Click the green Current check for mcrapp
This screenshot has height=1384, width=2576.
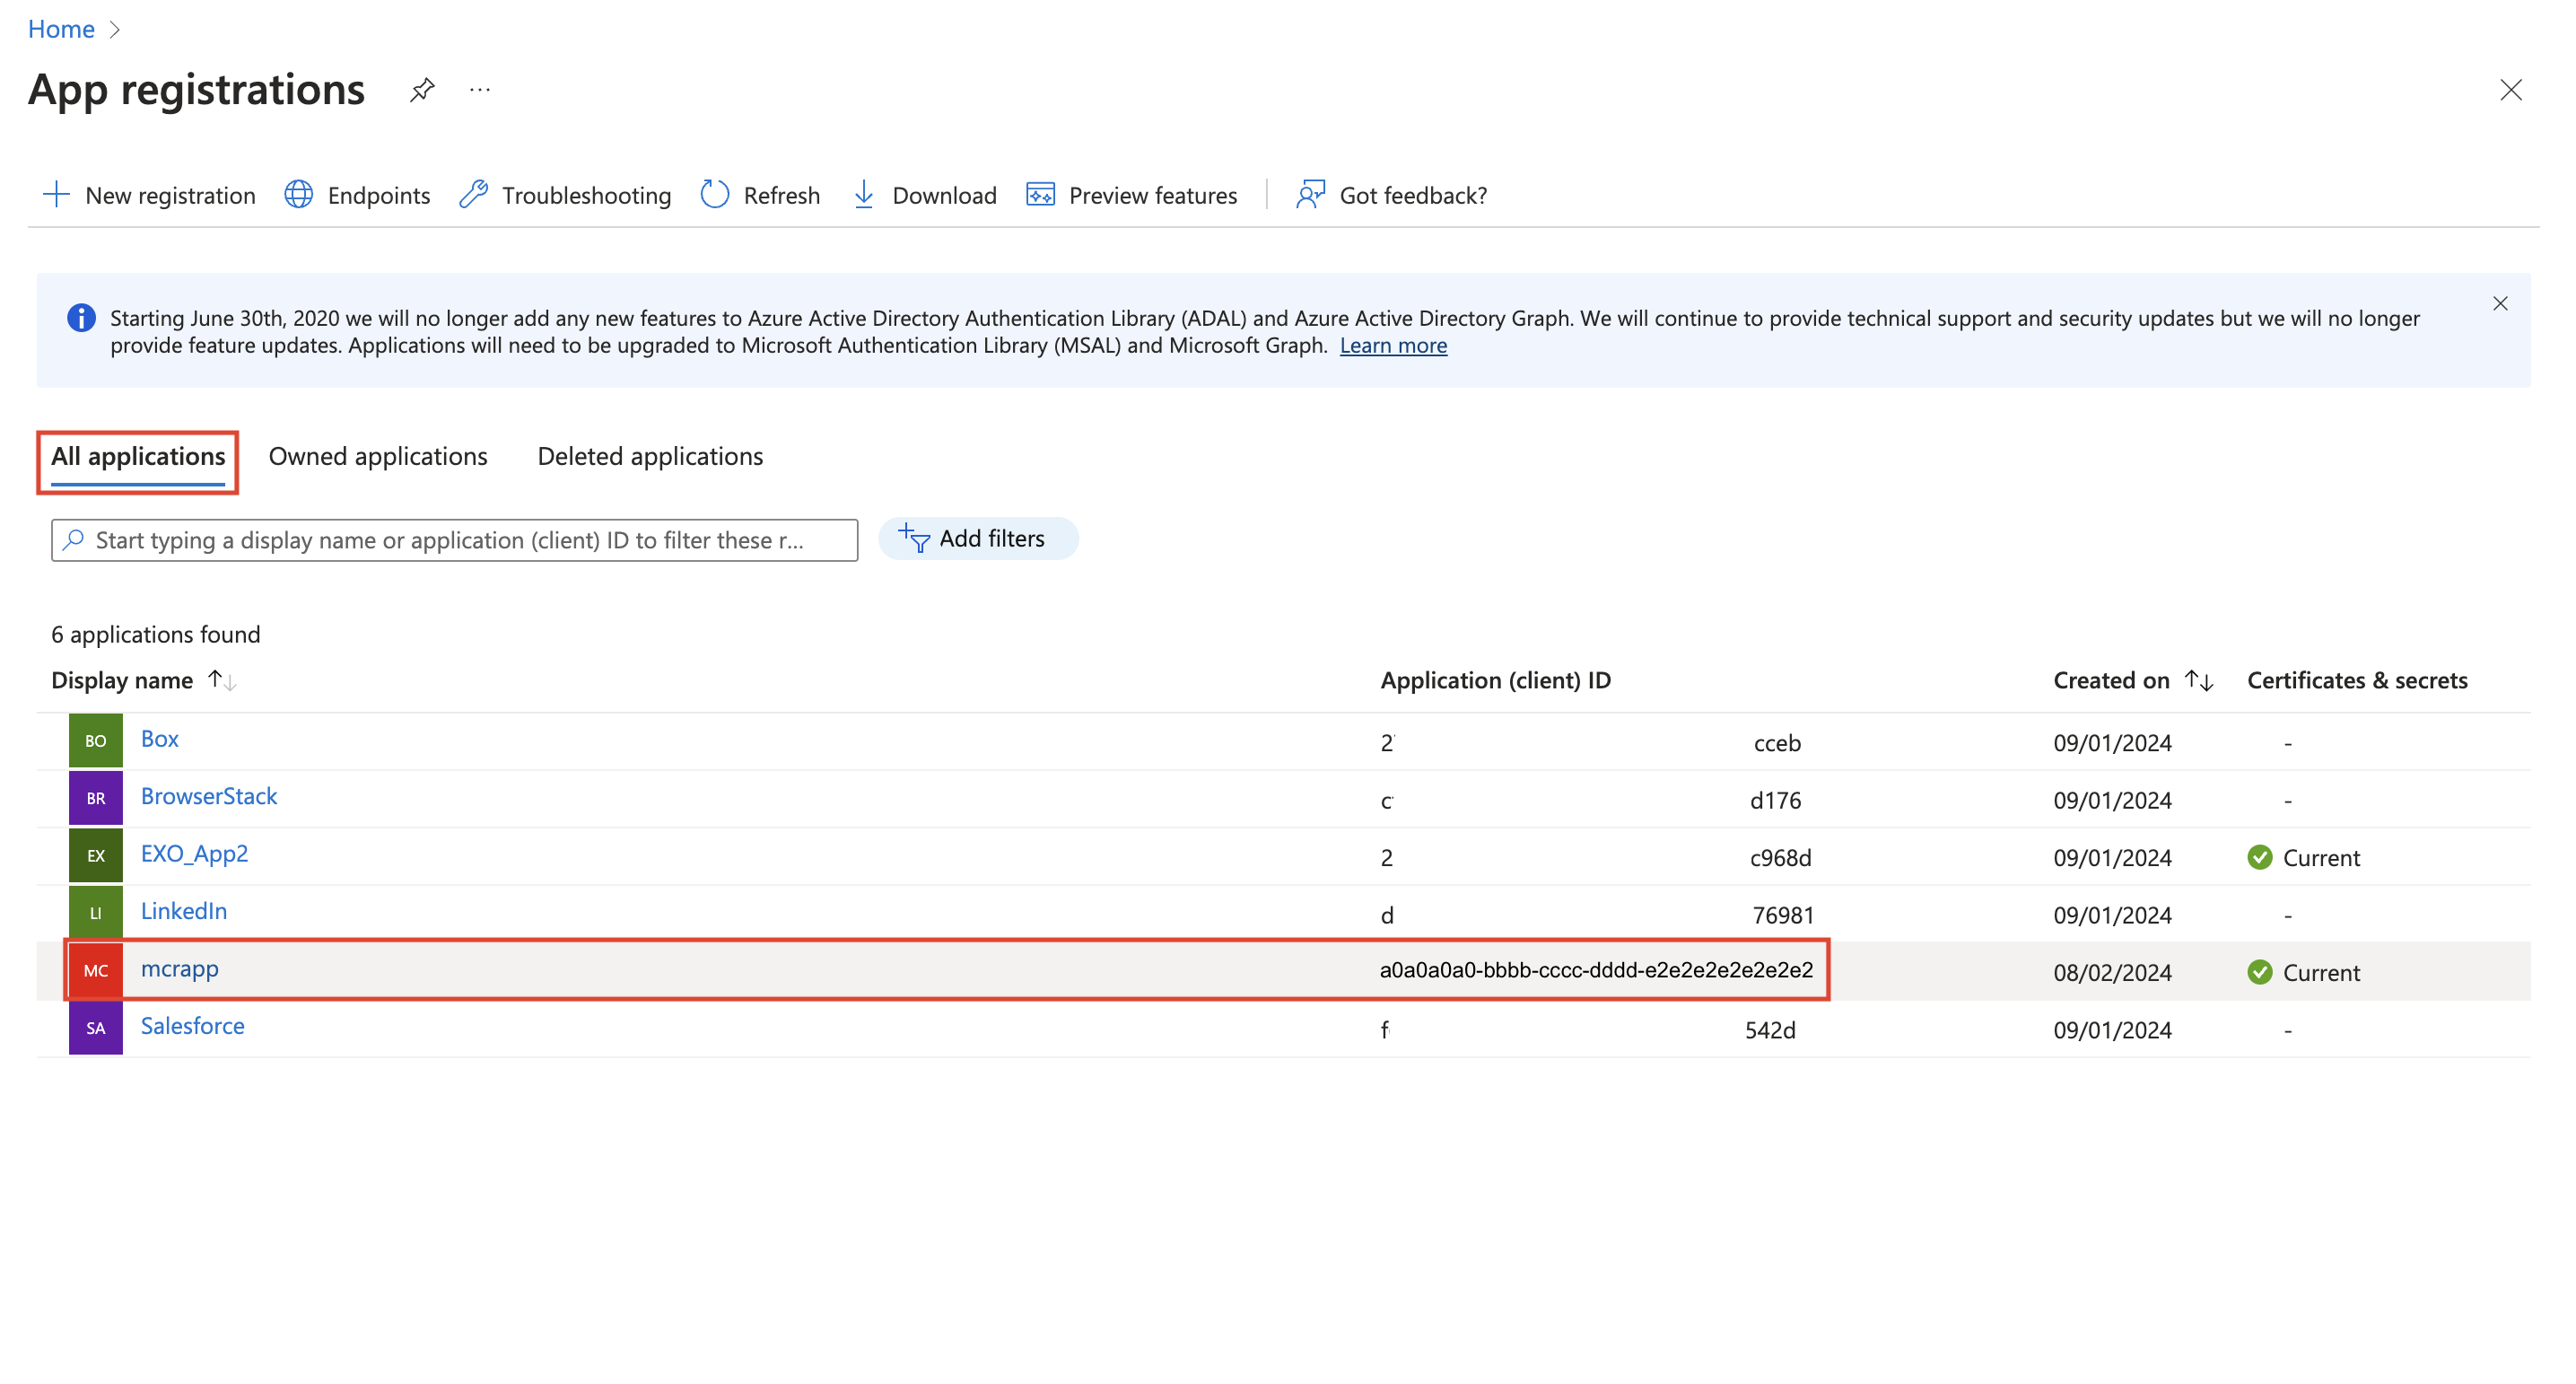2259,972
